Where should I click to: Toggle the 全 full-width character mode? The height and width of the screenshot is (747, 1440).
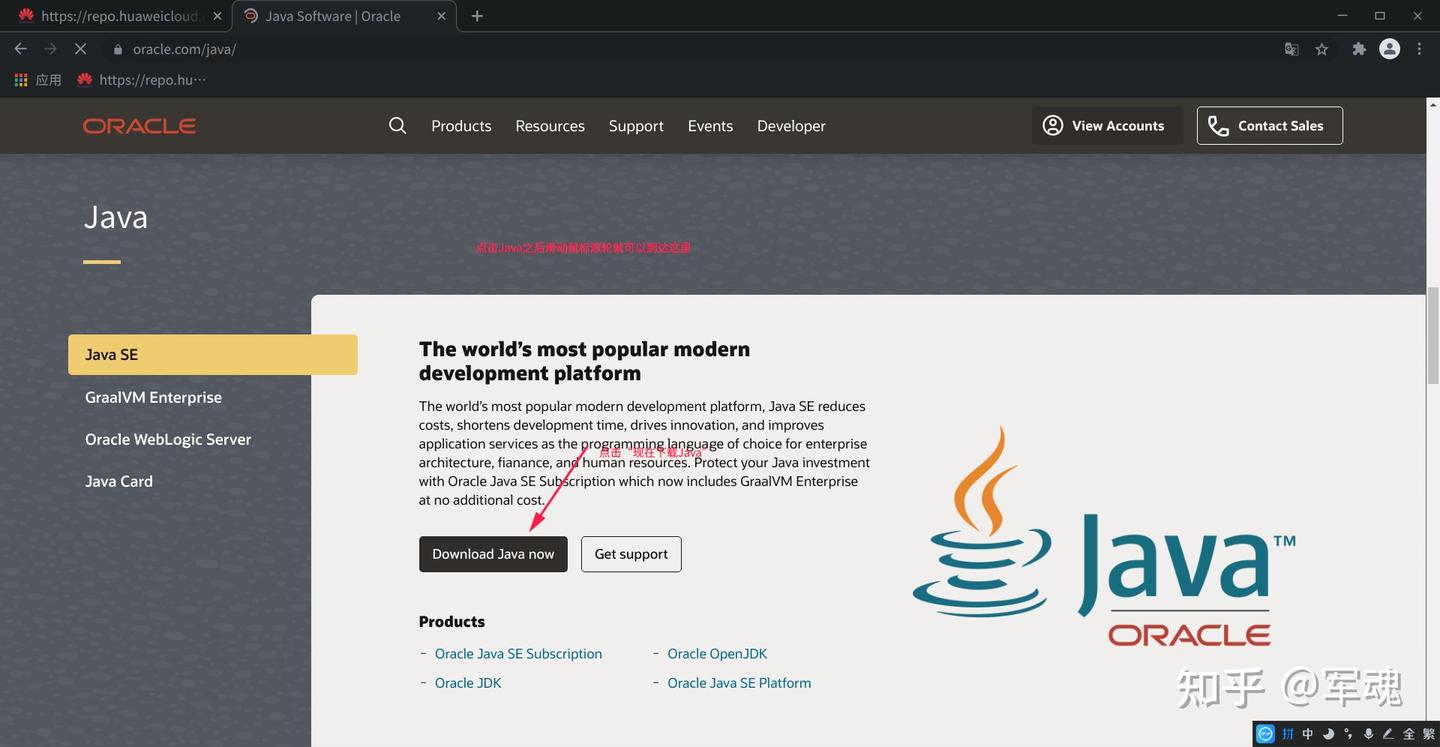1408,734
